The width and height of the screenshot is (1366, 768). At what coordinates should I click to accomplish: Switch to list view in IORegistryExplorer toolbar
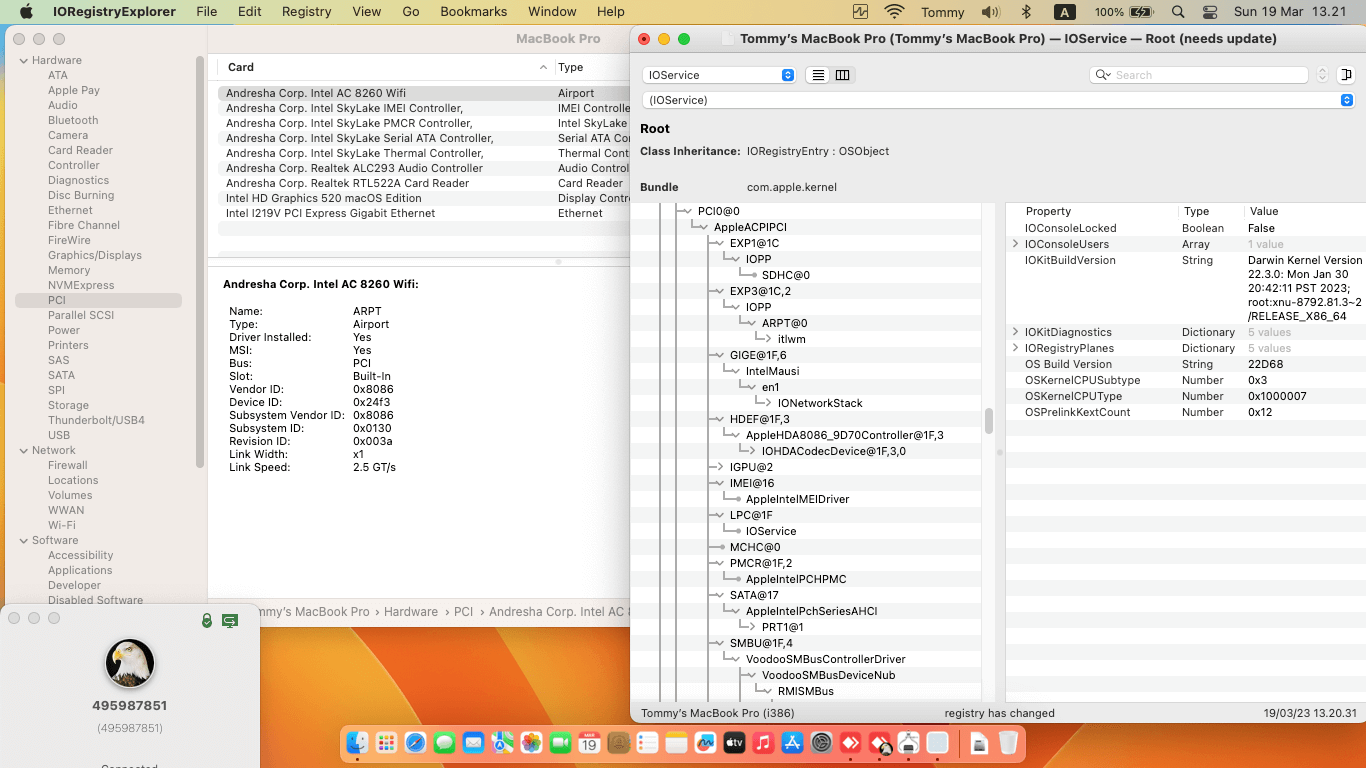pyautogui.click(x=819, y=75)
